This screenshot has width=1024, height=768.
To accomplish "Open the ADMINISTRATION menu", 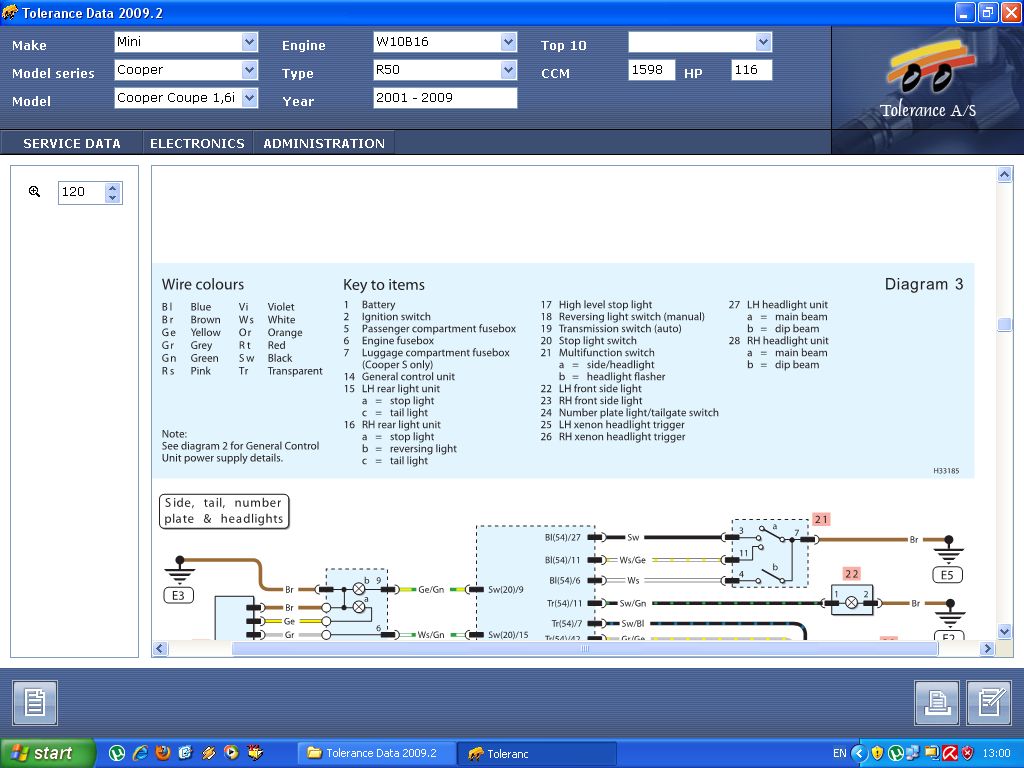I will (324, 143).
